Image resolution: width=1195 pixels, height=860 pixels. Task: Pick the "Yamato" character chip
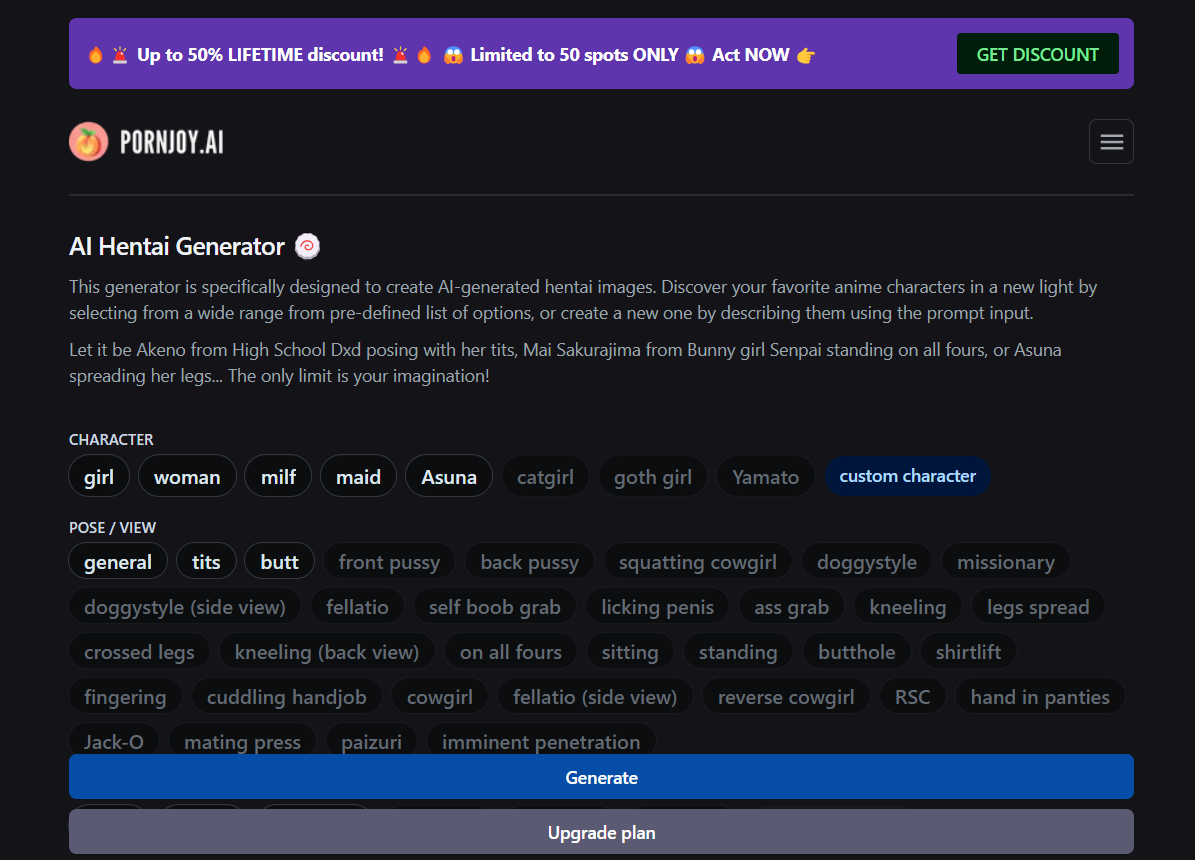[x=765, y=477]
